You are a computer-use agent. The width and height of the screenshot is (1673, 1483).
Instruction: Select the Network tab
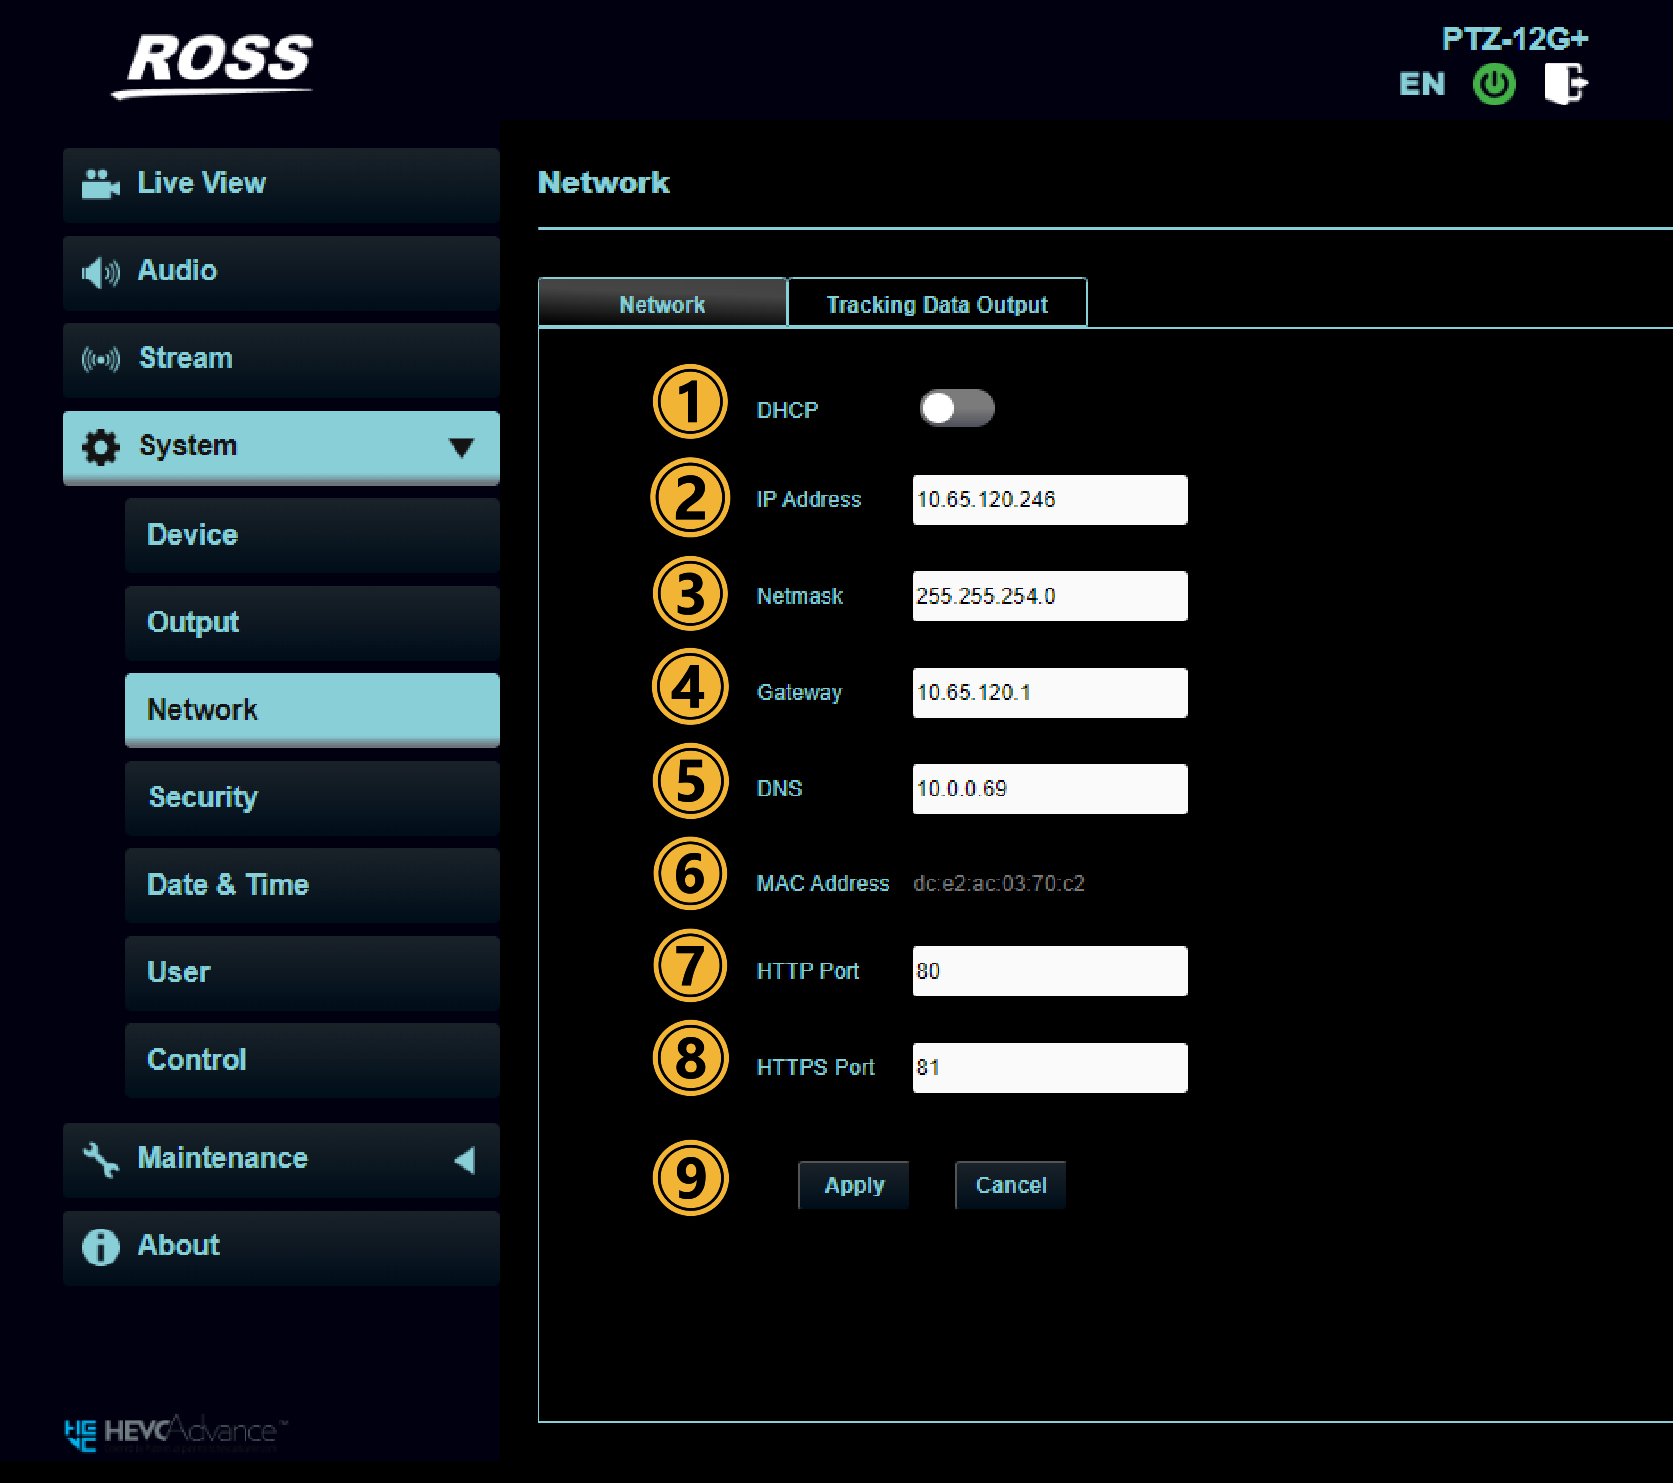tap(662, 304)
